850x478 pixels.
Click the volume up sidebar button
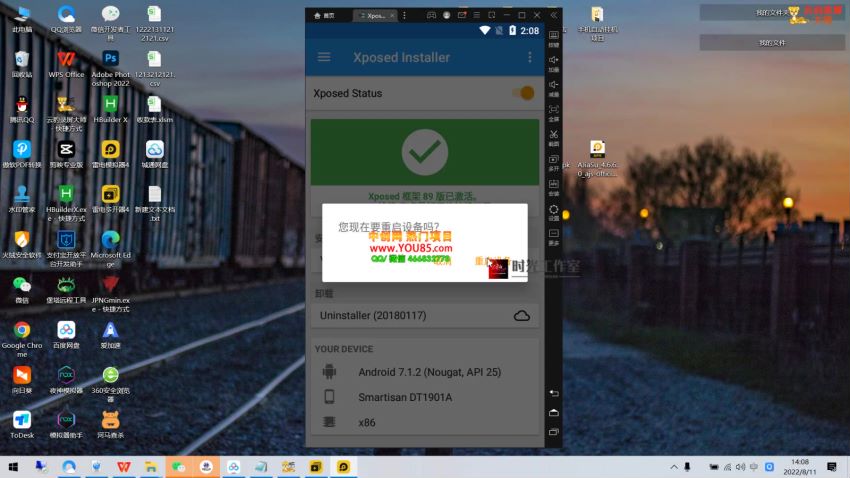553,63
